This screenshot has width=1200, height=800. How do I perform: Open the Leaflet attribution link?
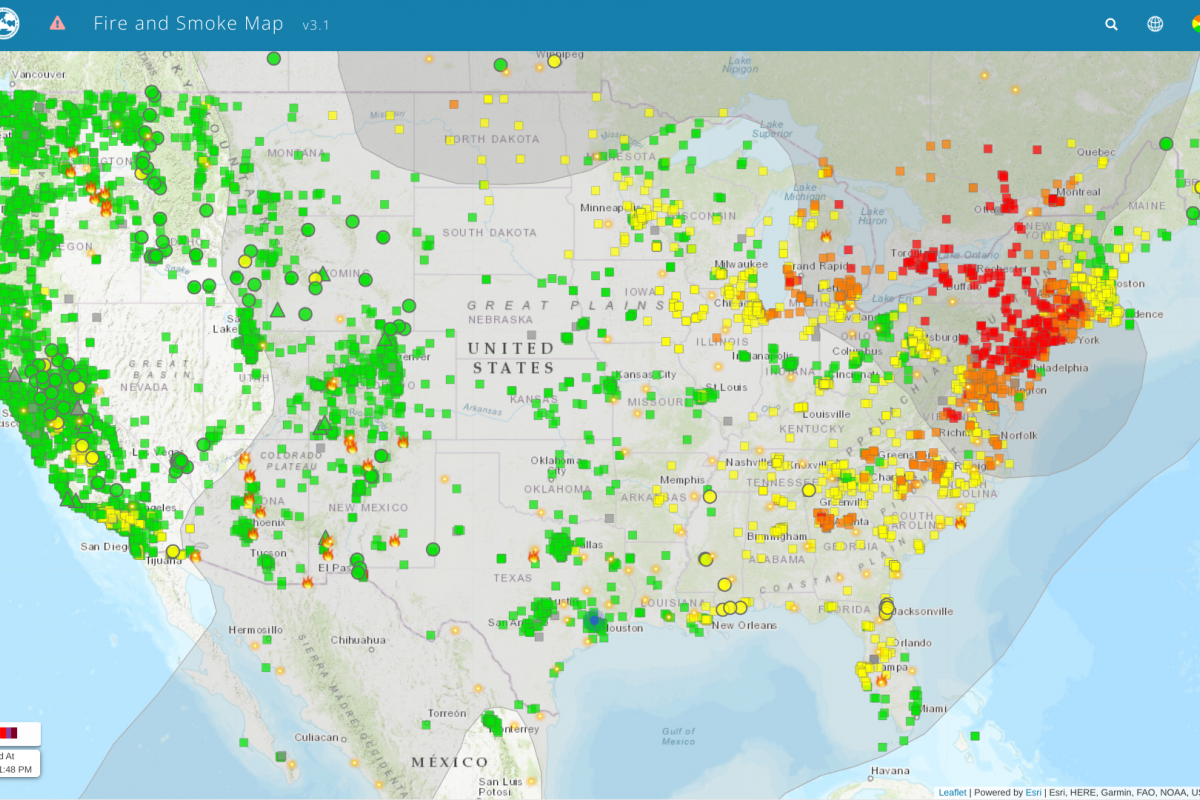(952, 792)
